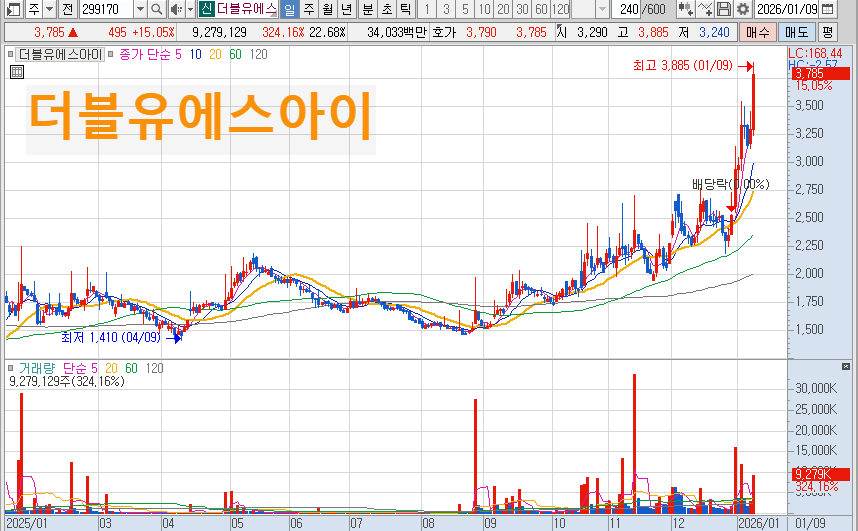
Task: Choose the 20 interval button
Action: [x=503, y=9]
